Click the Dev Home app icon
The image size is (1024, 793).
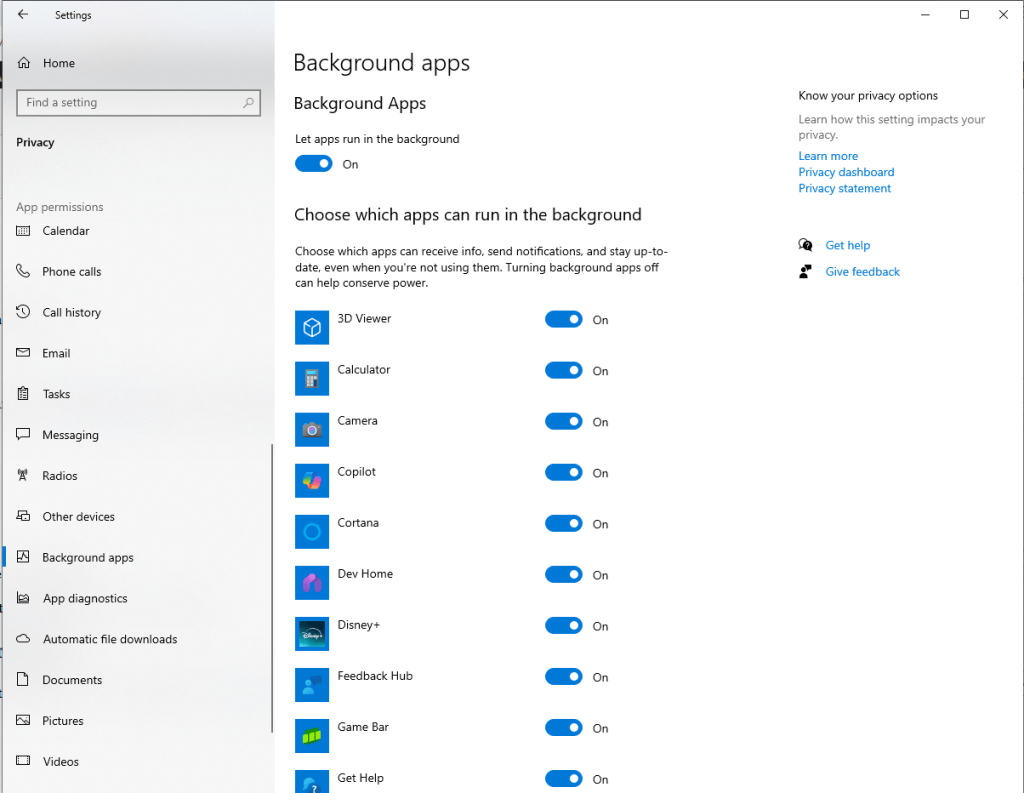[312, 582]
